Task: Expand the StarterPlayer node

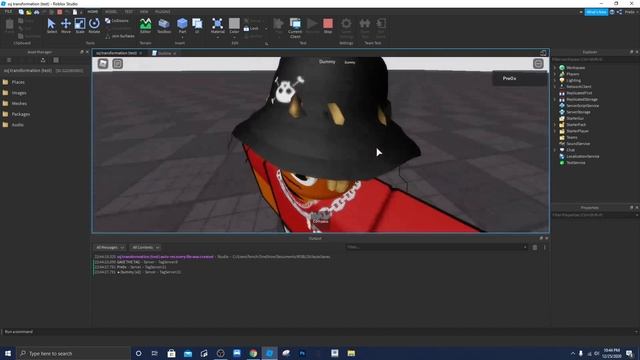Action: coord(555,131)
